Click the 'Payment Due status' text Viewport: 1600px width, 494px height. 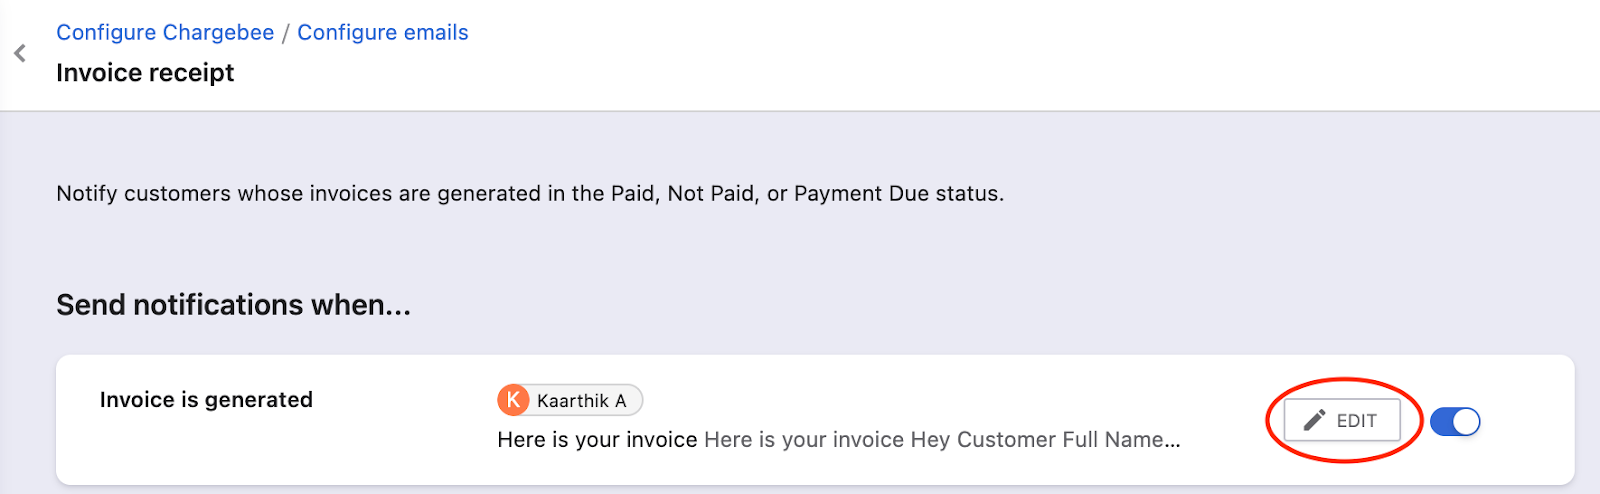click(897, 194)
